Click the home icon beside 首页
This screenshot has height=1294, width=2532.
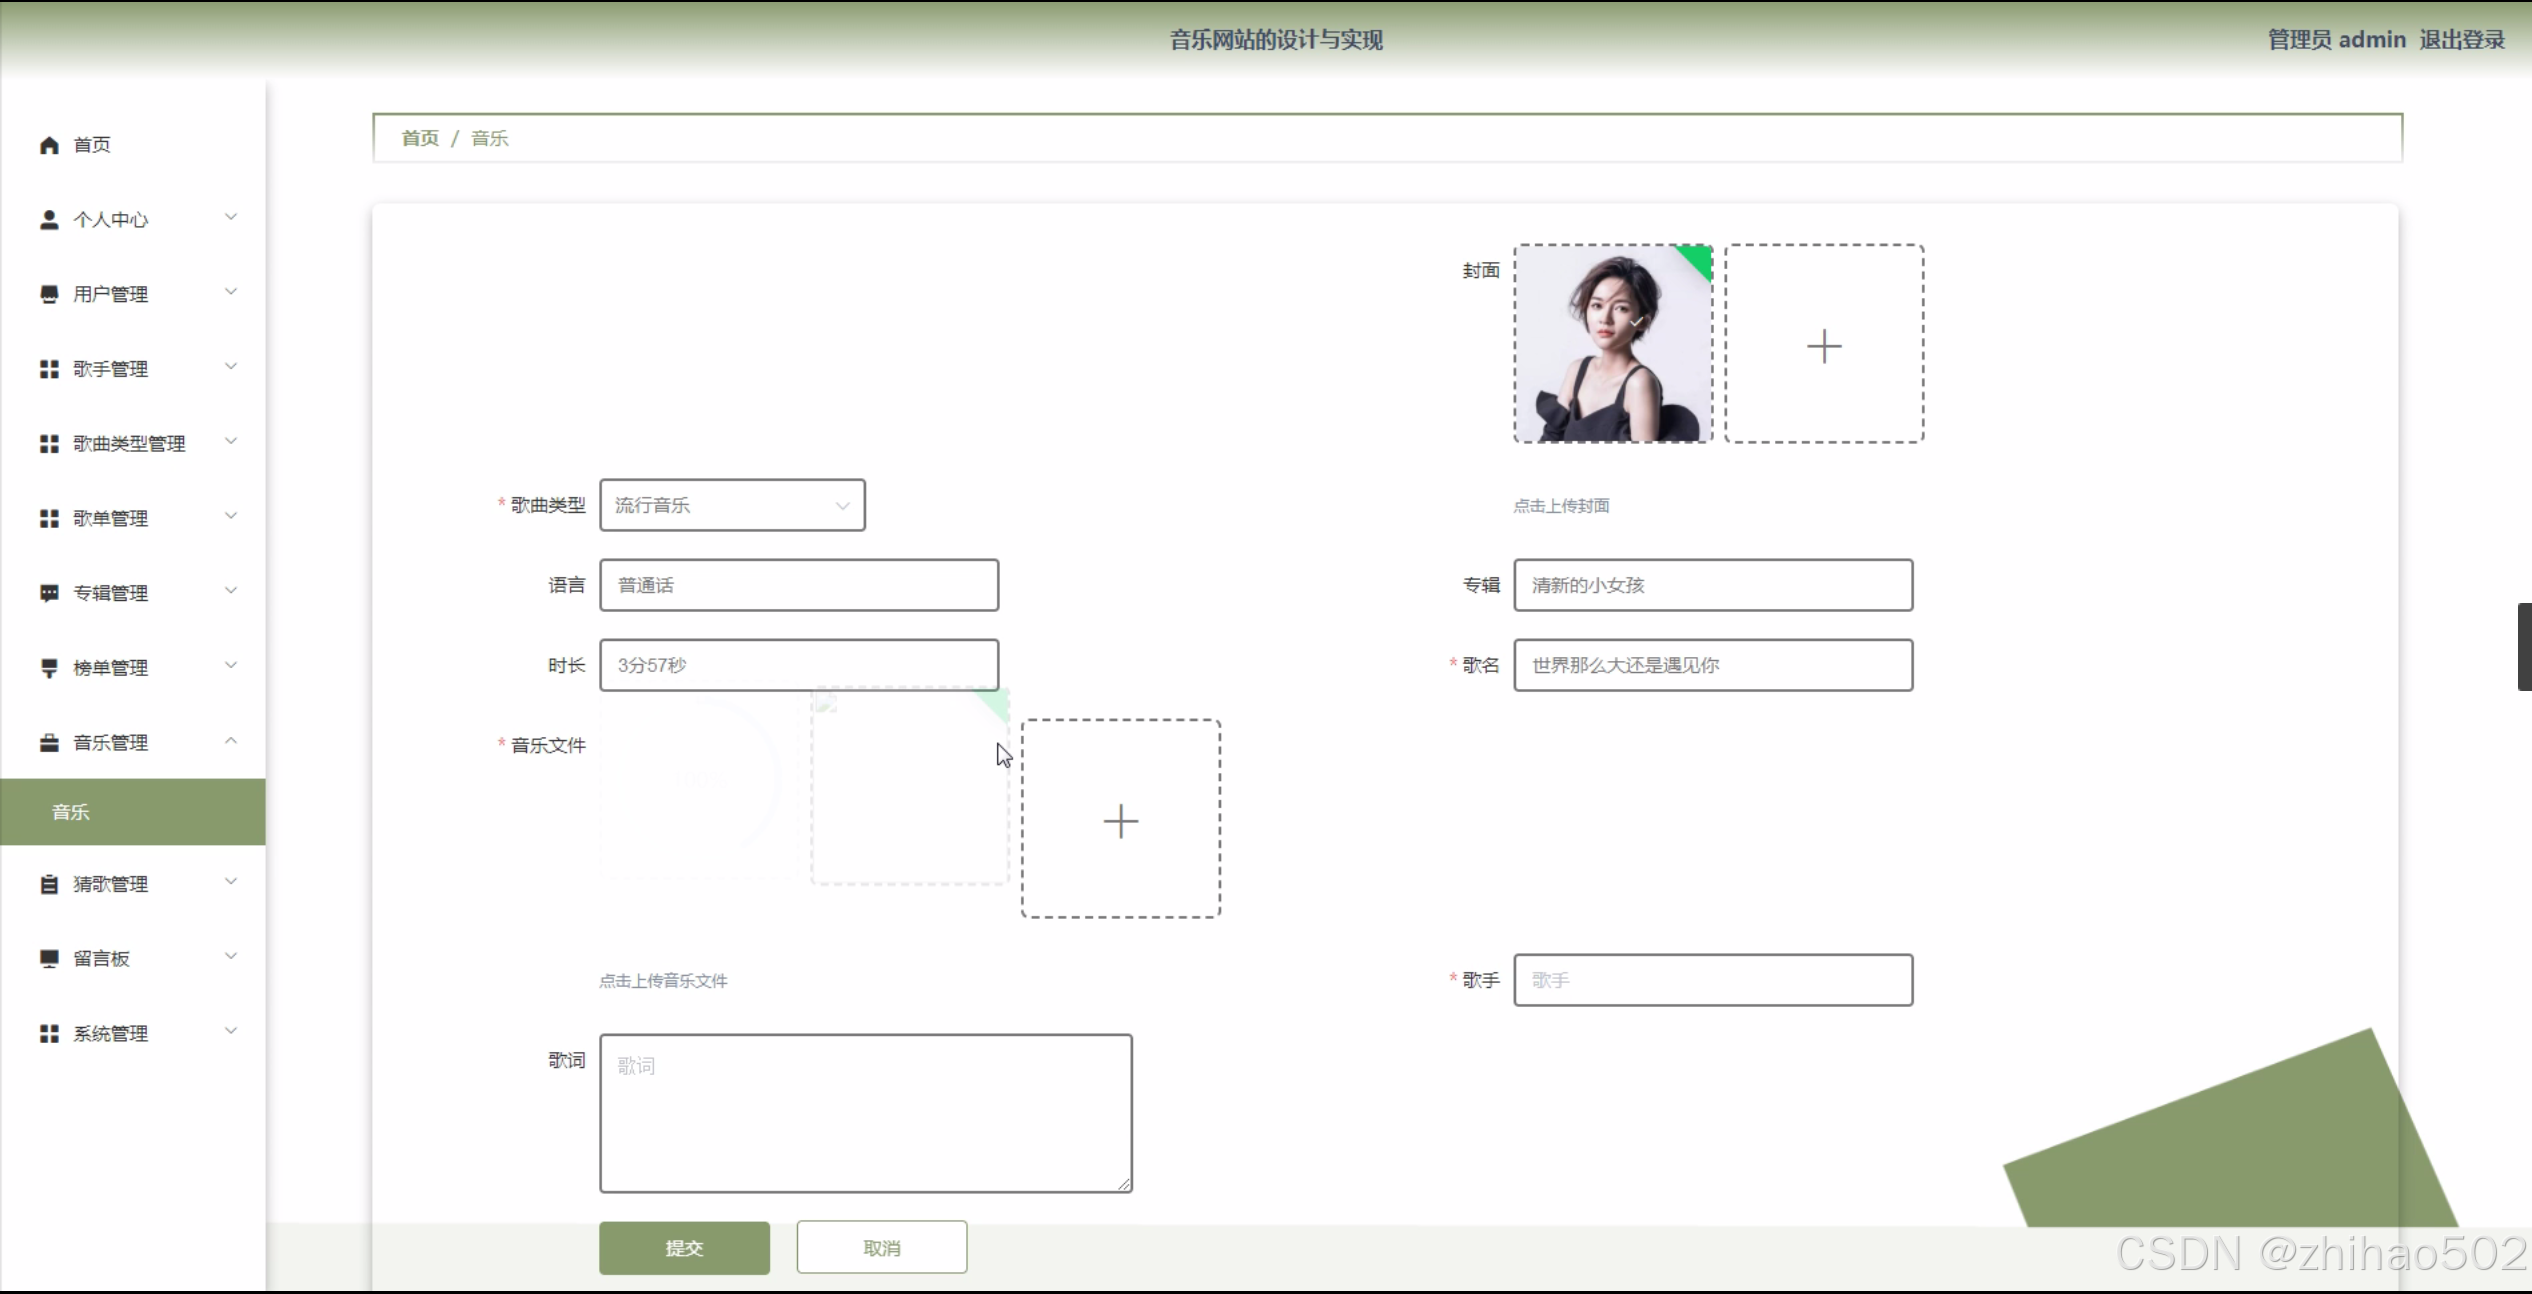click(x=49, y=145)
